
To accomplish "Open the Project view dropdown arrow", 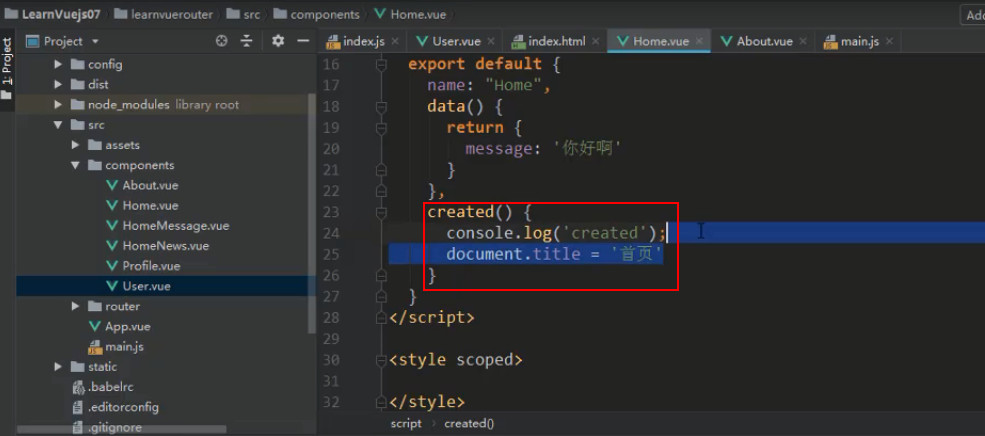I will [x=95, y=41].
